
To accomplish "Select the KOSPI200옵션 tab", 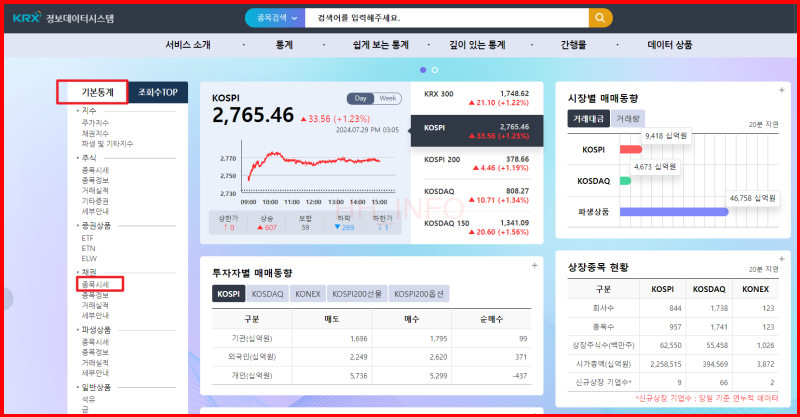I will click(419, 294).
